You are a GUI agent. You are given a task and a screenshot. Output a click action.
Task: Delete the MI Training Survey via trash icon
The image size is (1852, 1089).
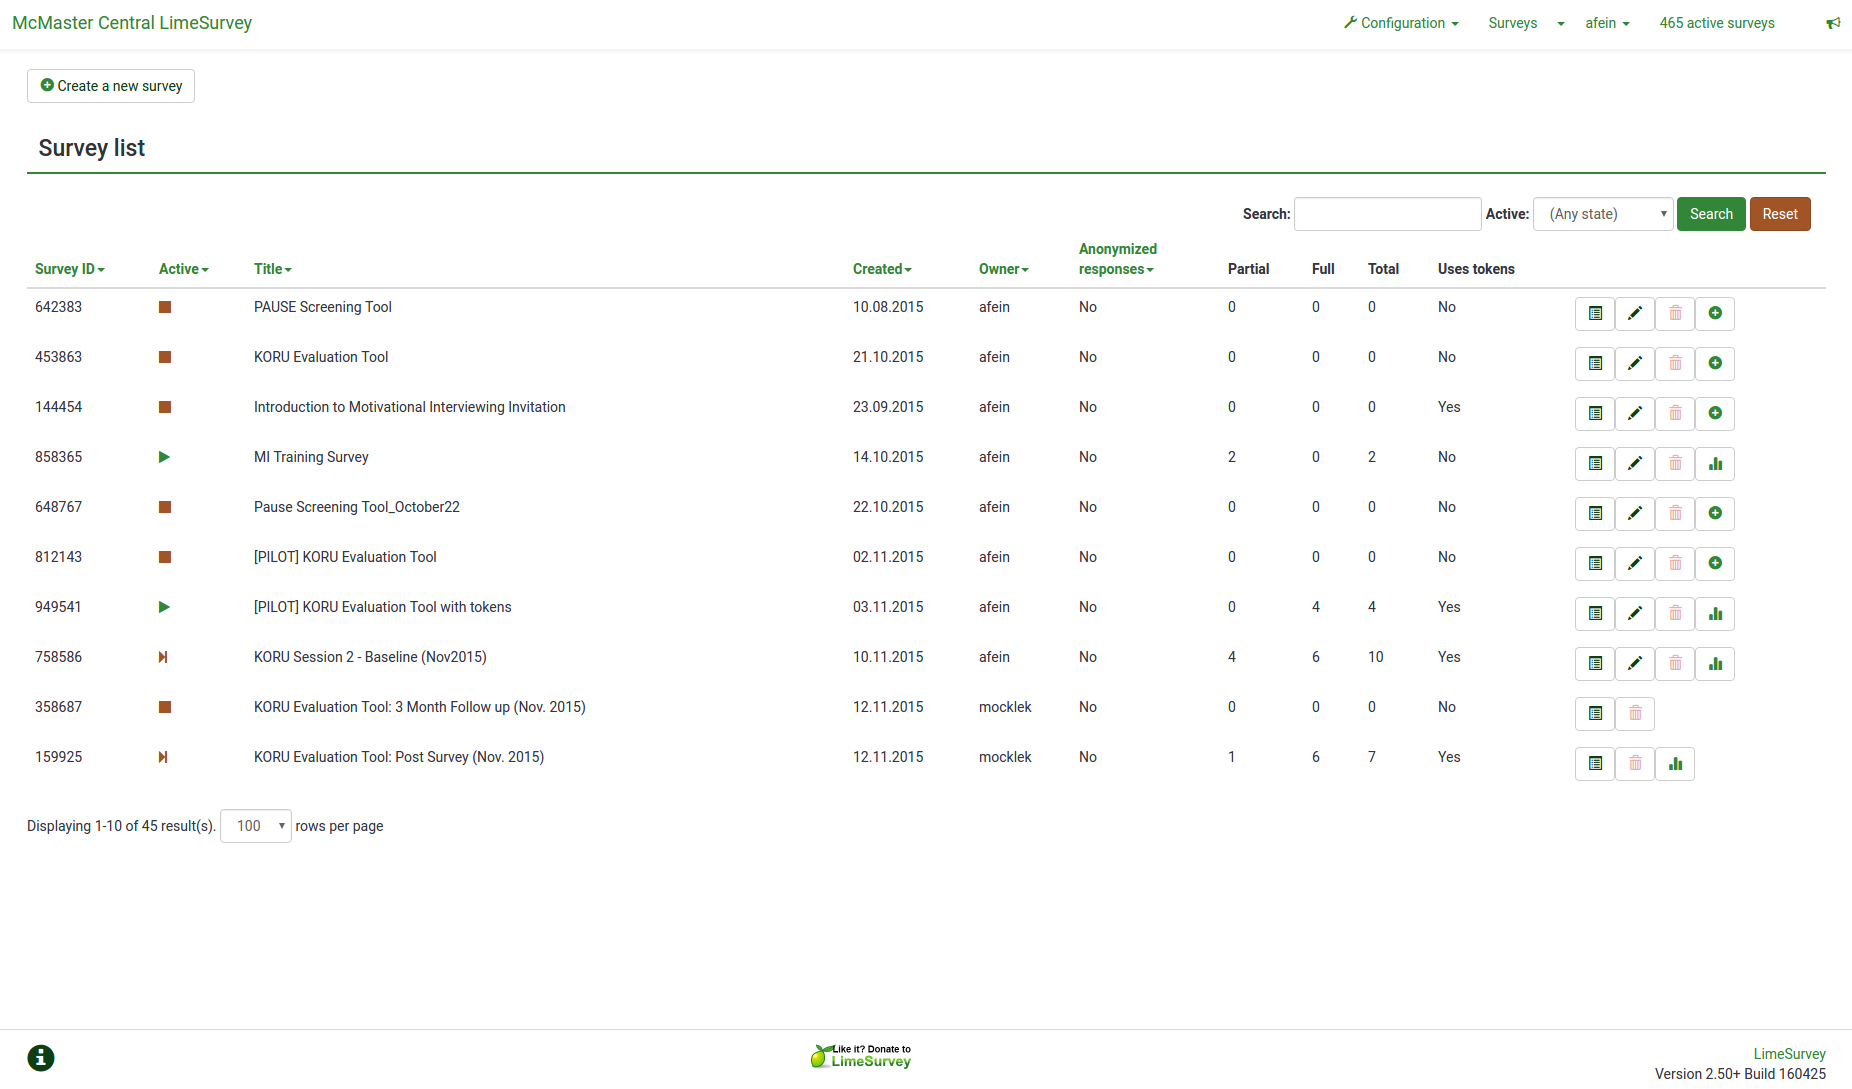[1675, 464]
